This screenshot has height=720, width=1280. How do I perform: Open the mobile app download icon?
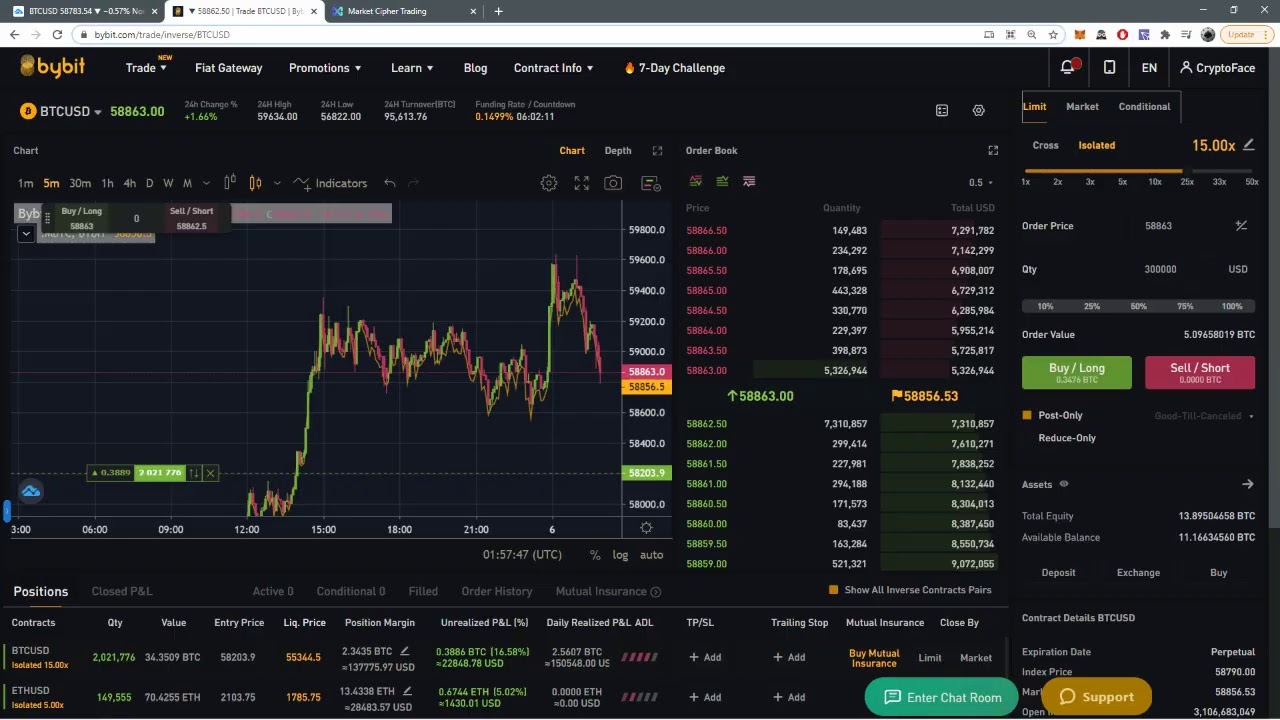pos(1109,67)
